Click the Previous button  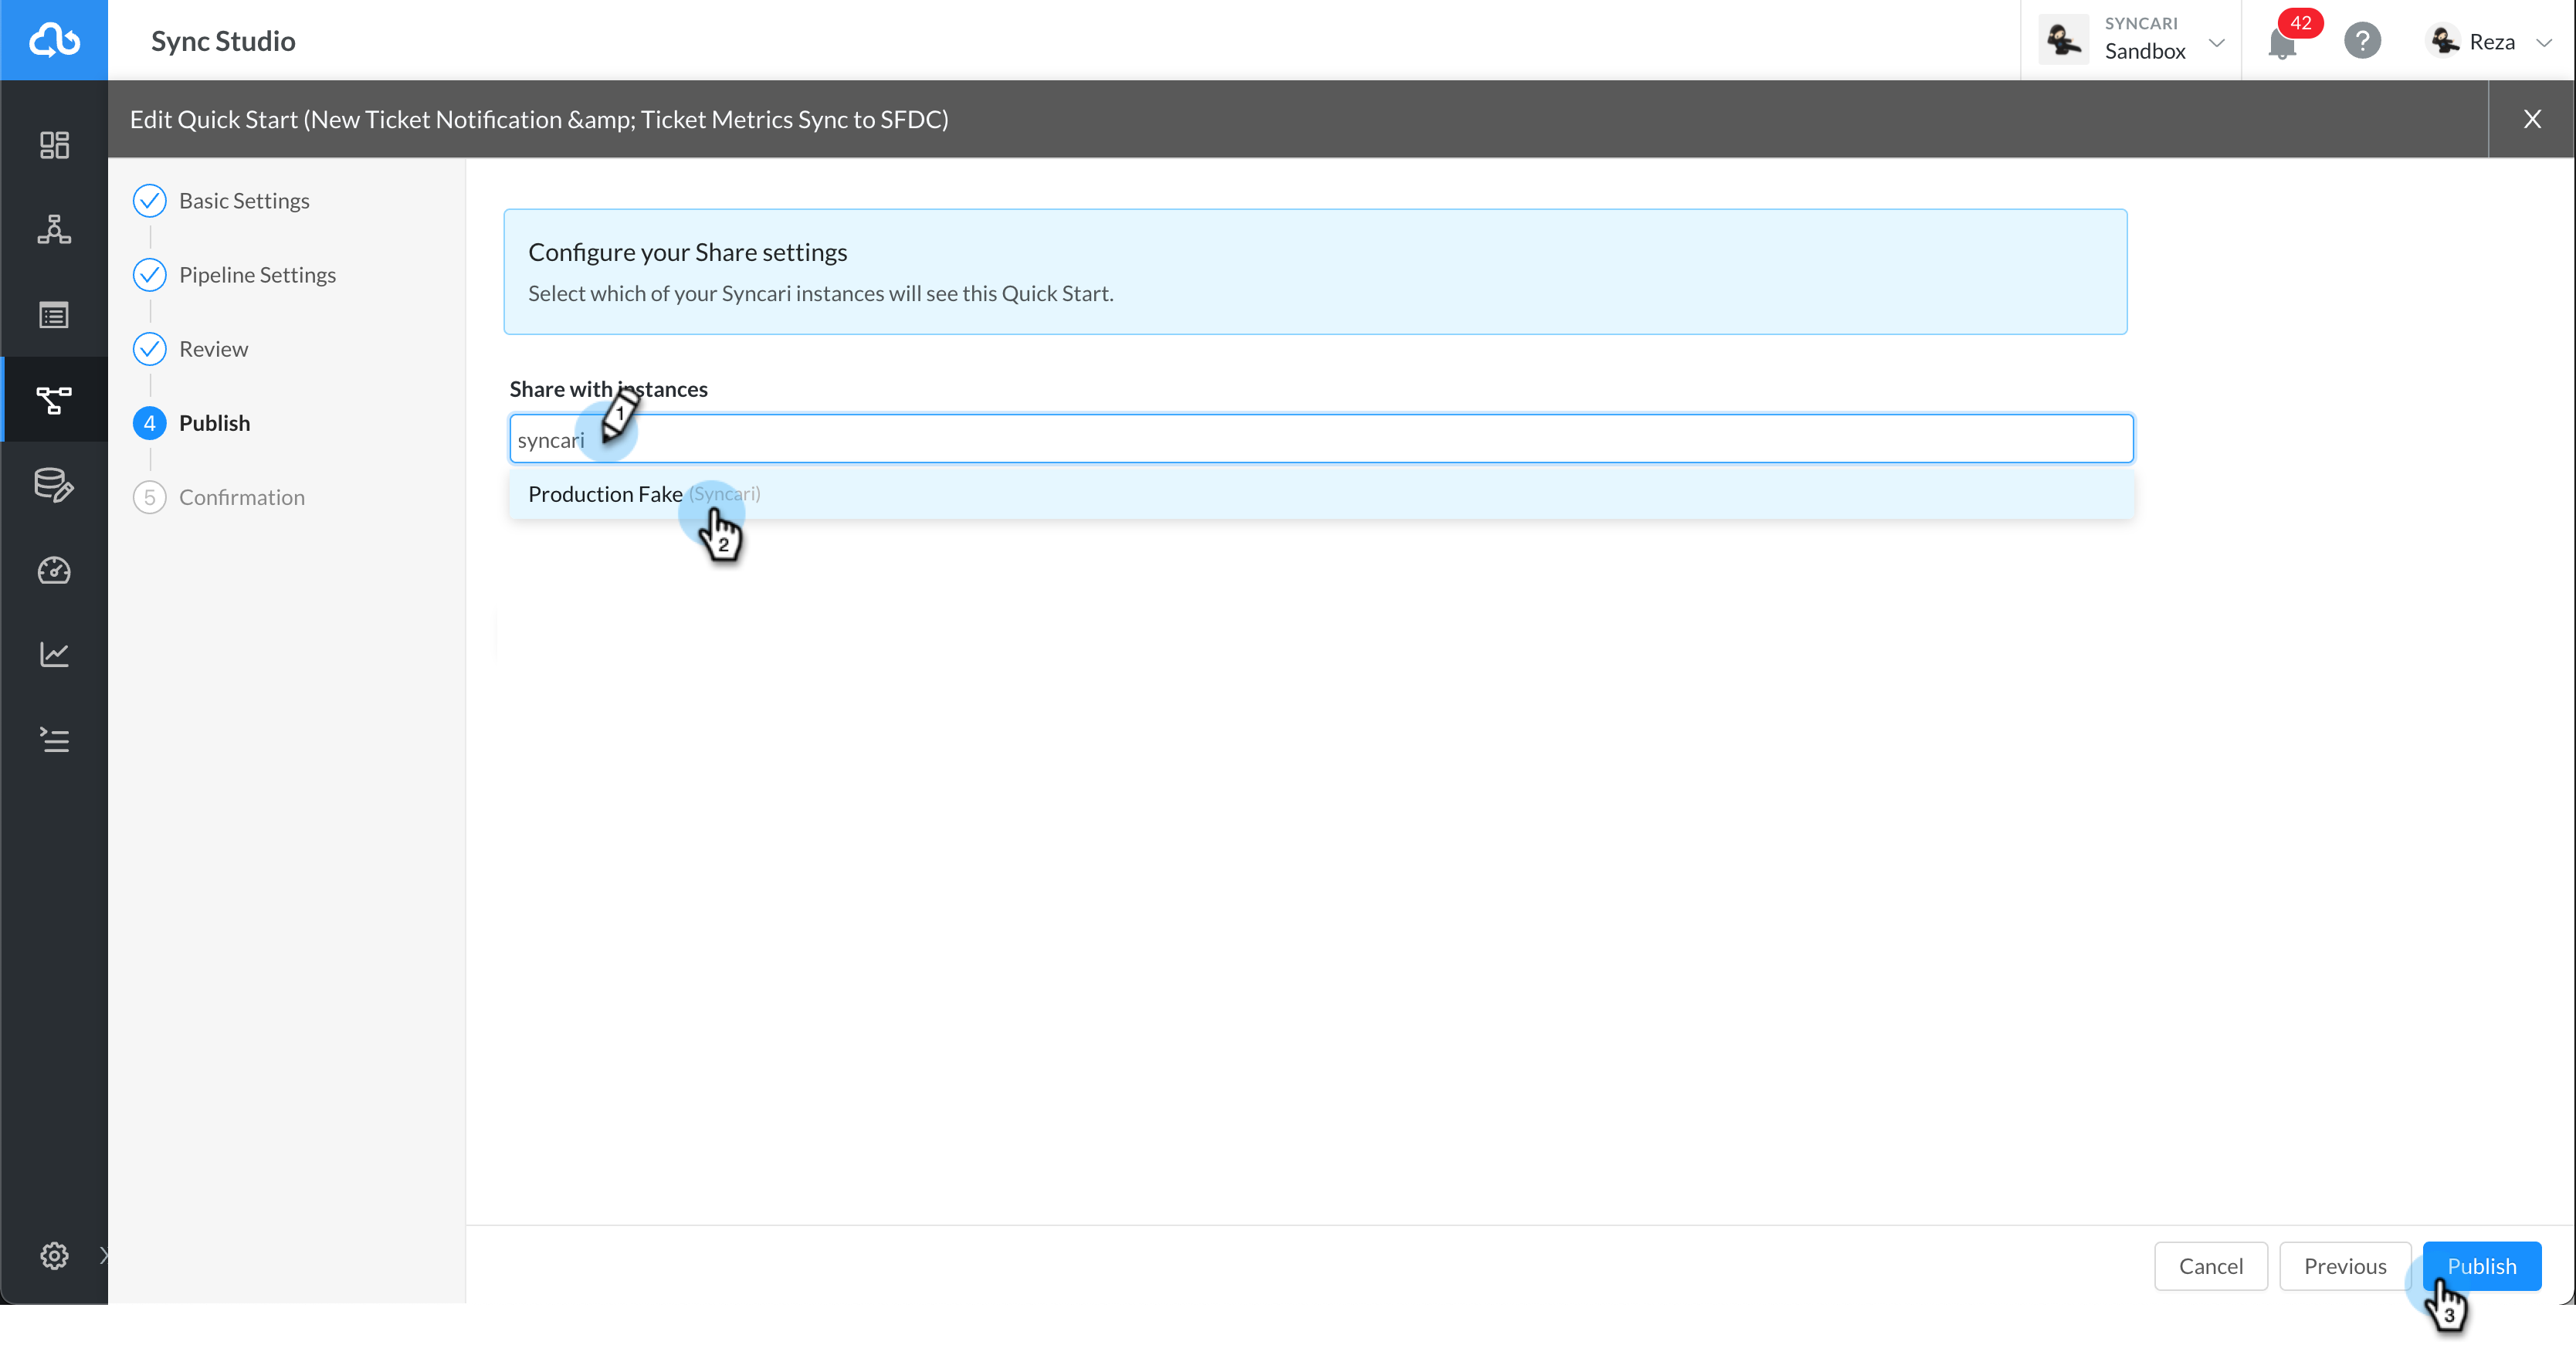(x=2345, y=1266)
